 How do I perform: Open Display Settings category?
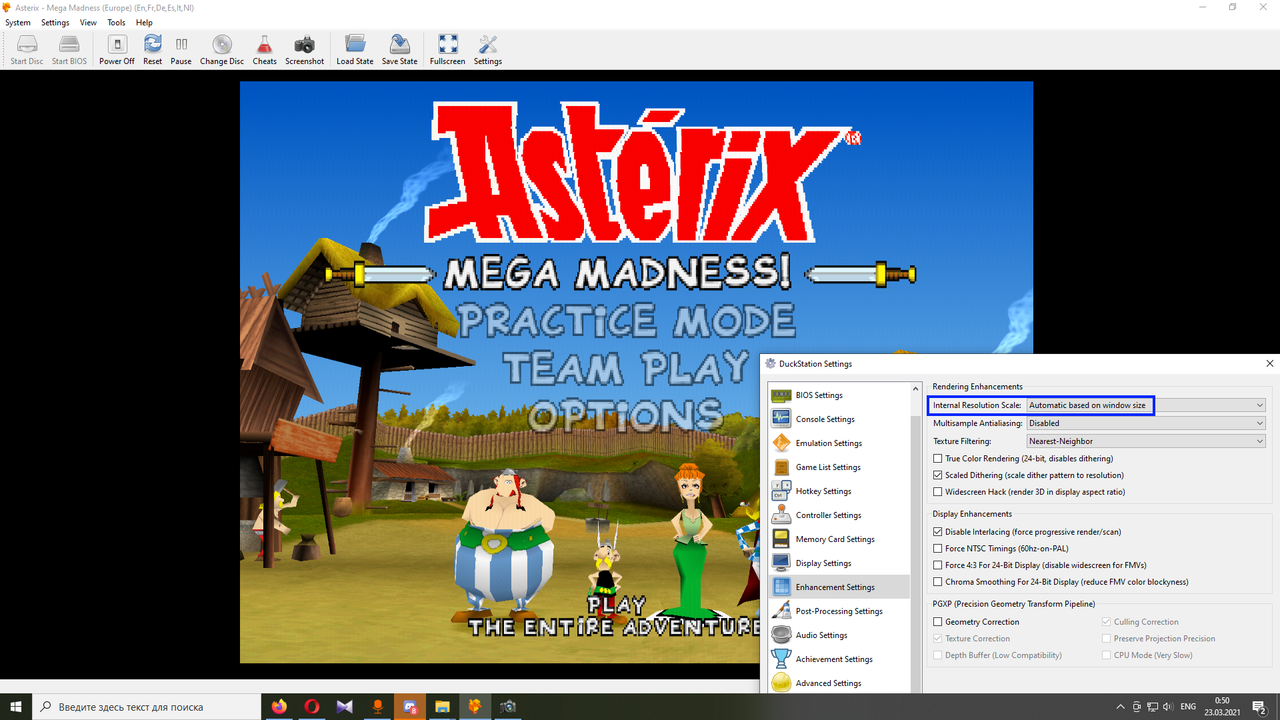(839, 563)
